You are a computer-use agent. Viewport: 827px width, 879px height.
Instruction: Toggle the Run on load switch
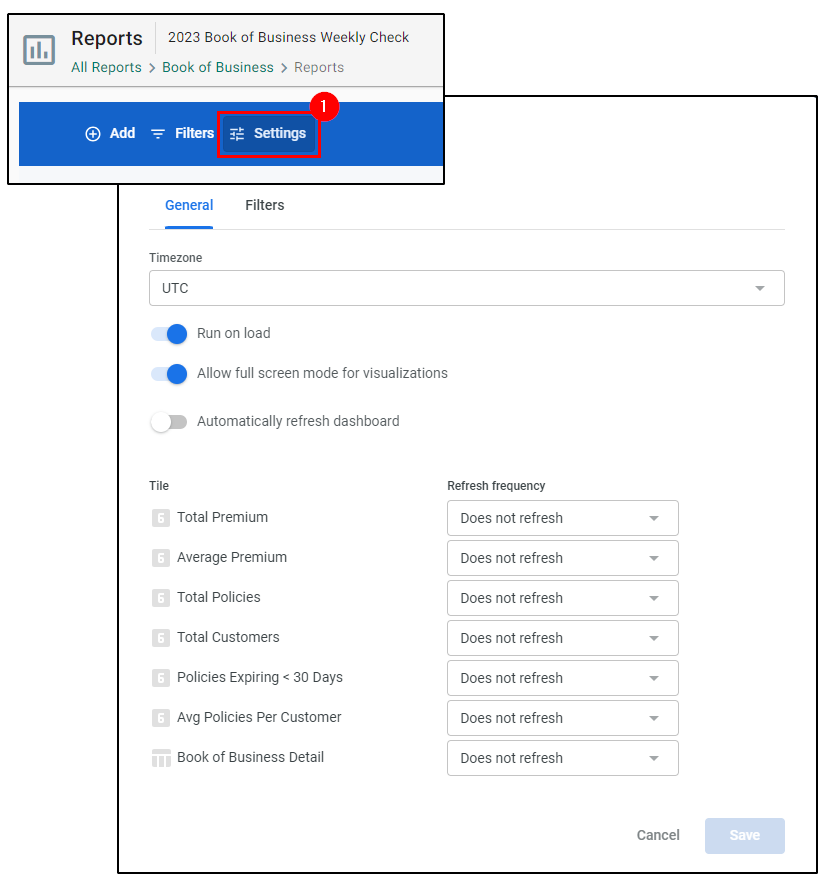click(x=169, y=334)
